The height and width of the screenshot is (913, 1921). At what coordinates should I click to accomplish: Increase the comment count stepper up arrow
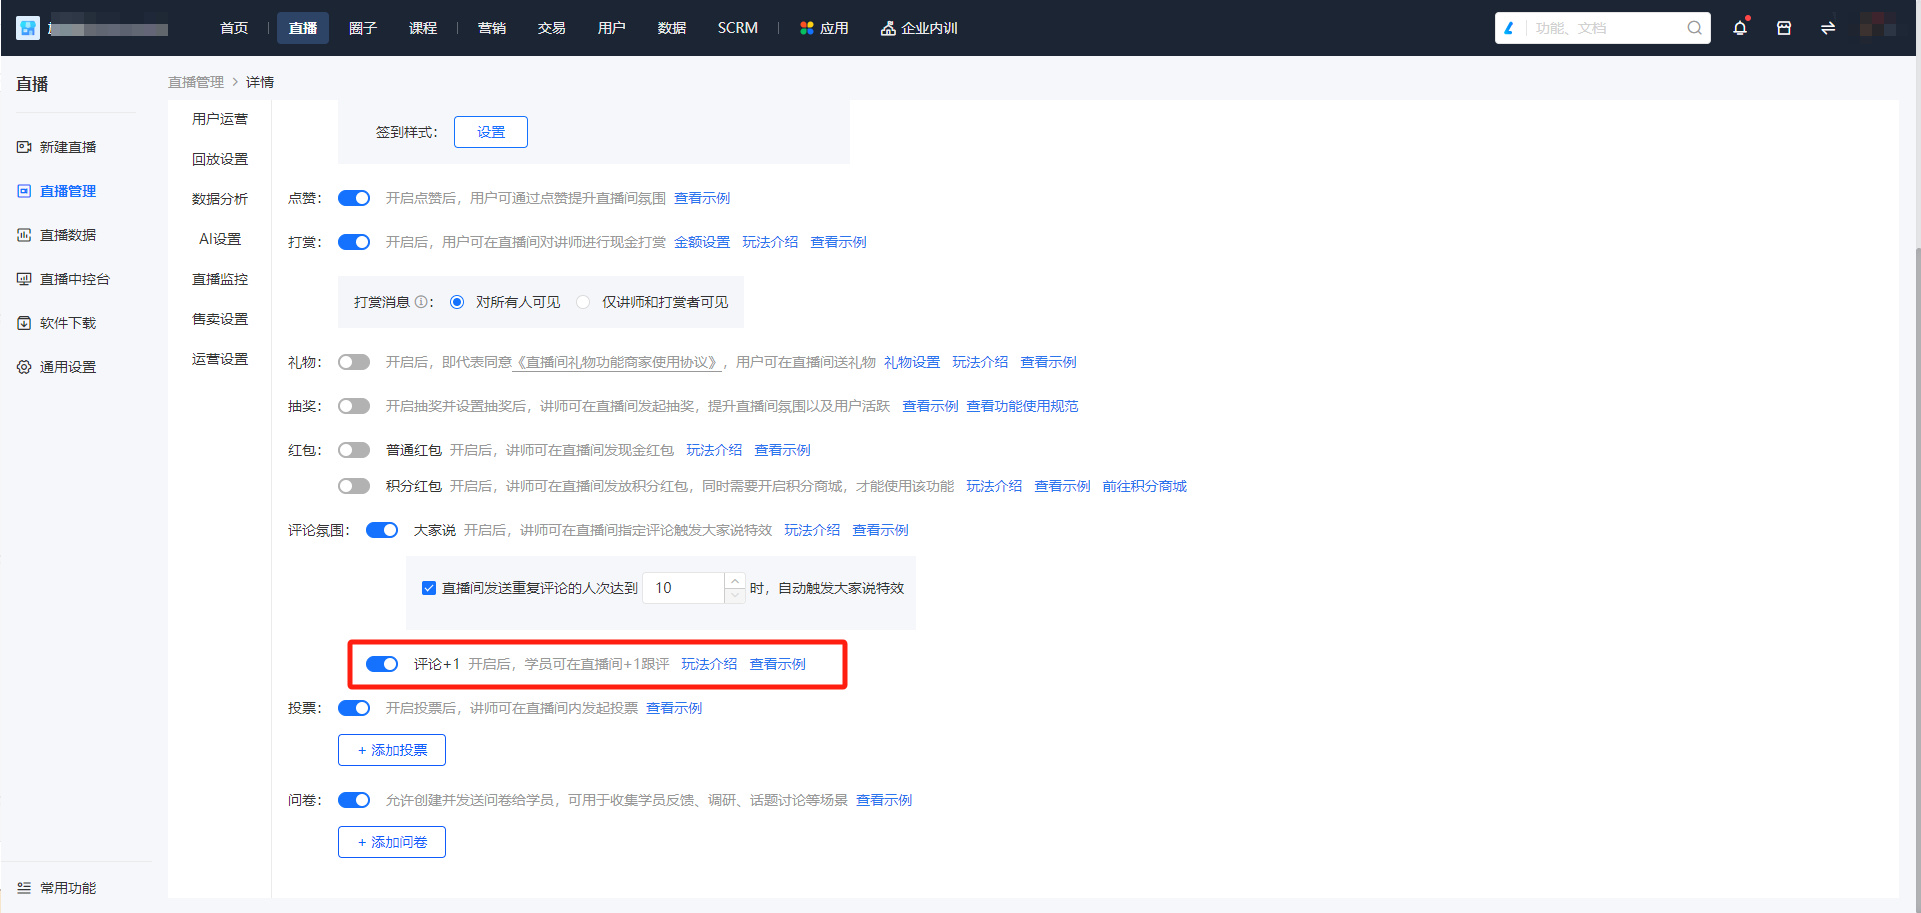(x=735, y=581)
